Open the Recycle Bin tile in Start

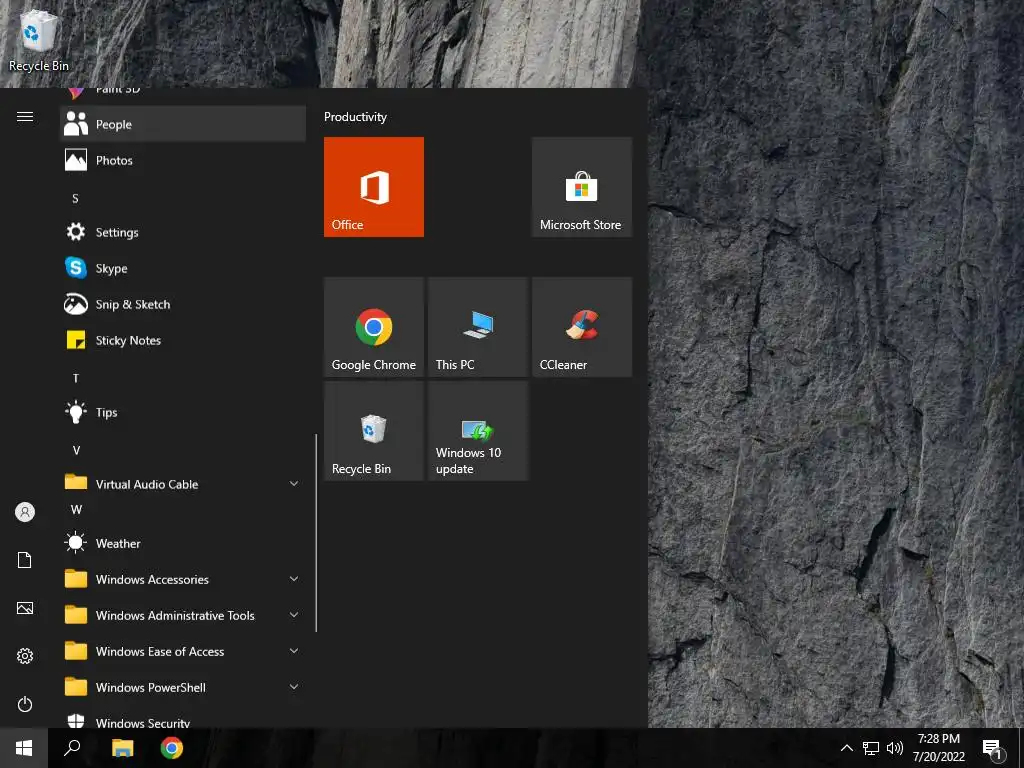tap(374, 431)
